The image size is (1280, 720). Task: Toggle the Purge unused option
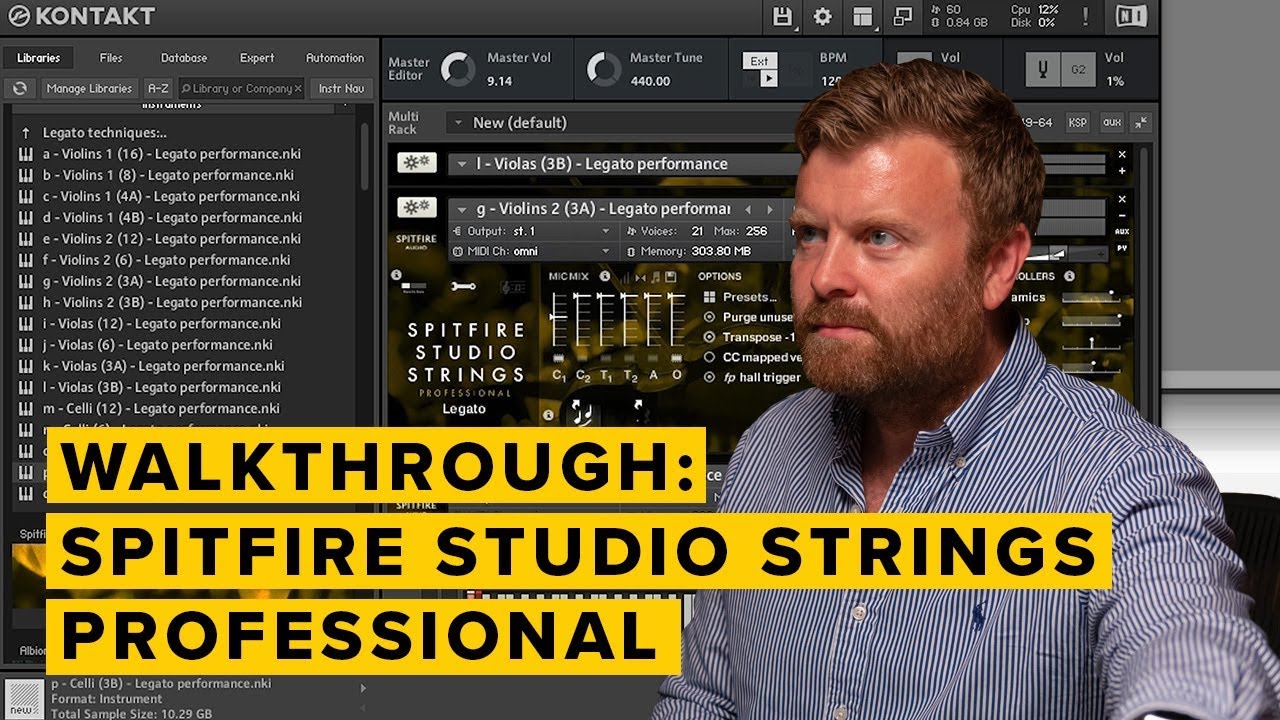coord(710,317)
